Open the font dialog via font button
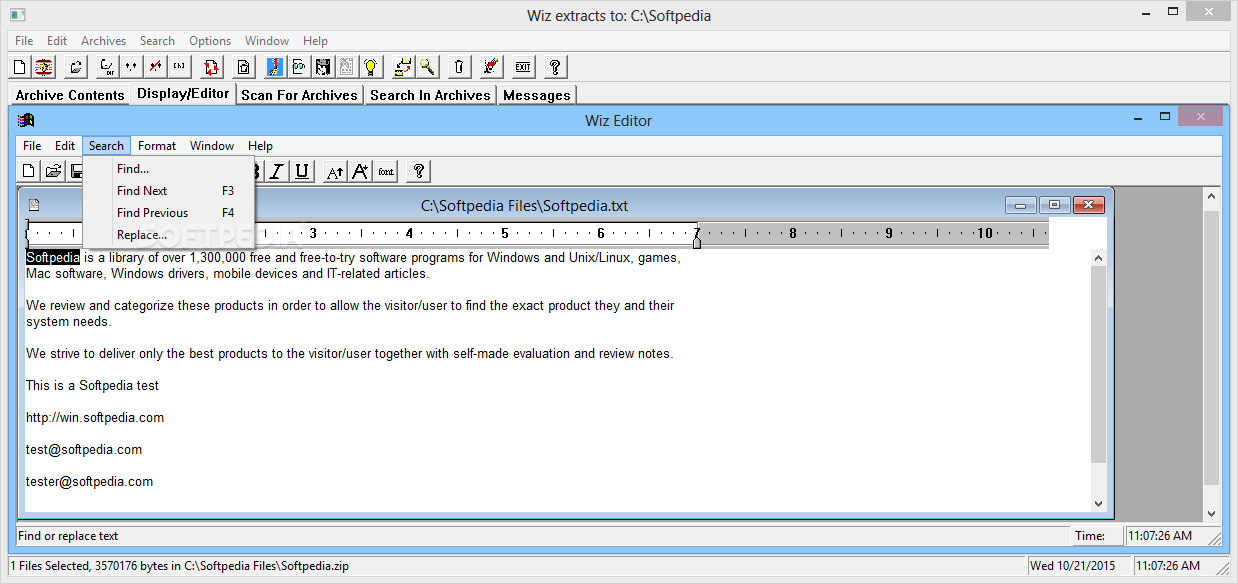1238x584 pixels. (x=386, y=171)
